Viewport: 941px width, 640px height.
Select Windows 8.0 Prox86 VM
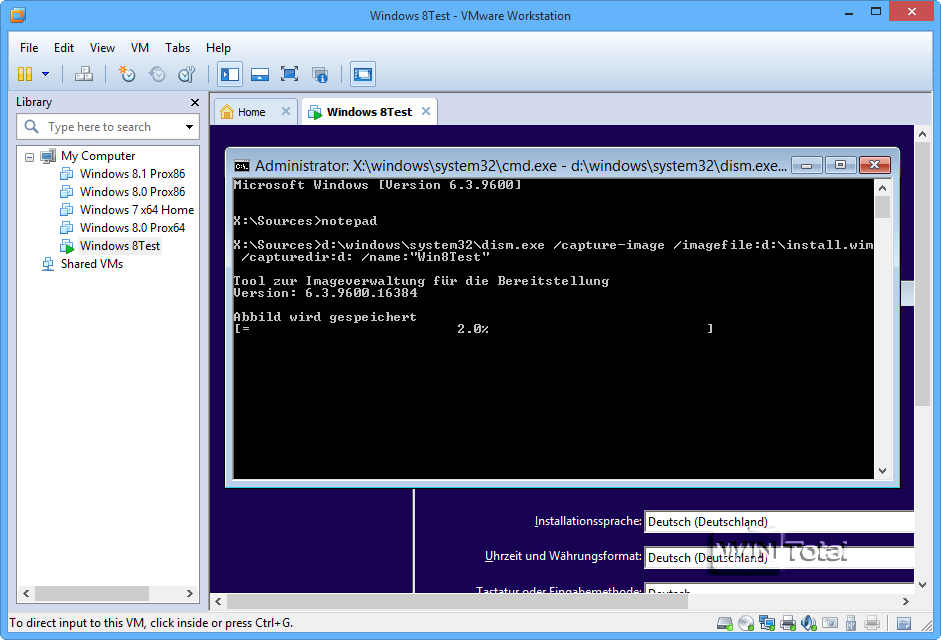click(x=133, y=192)
